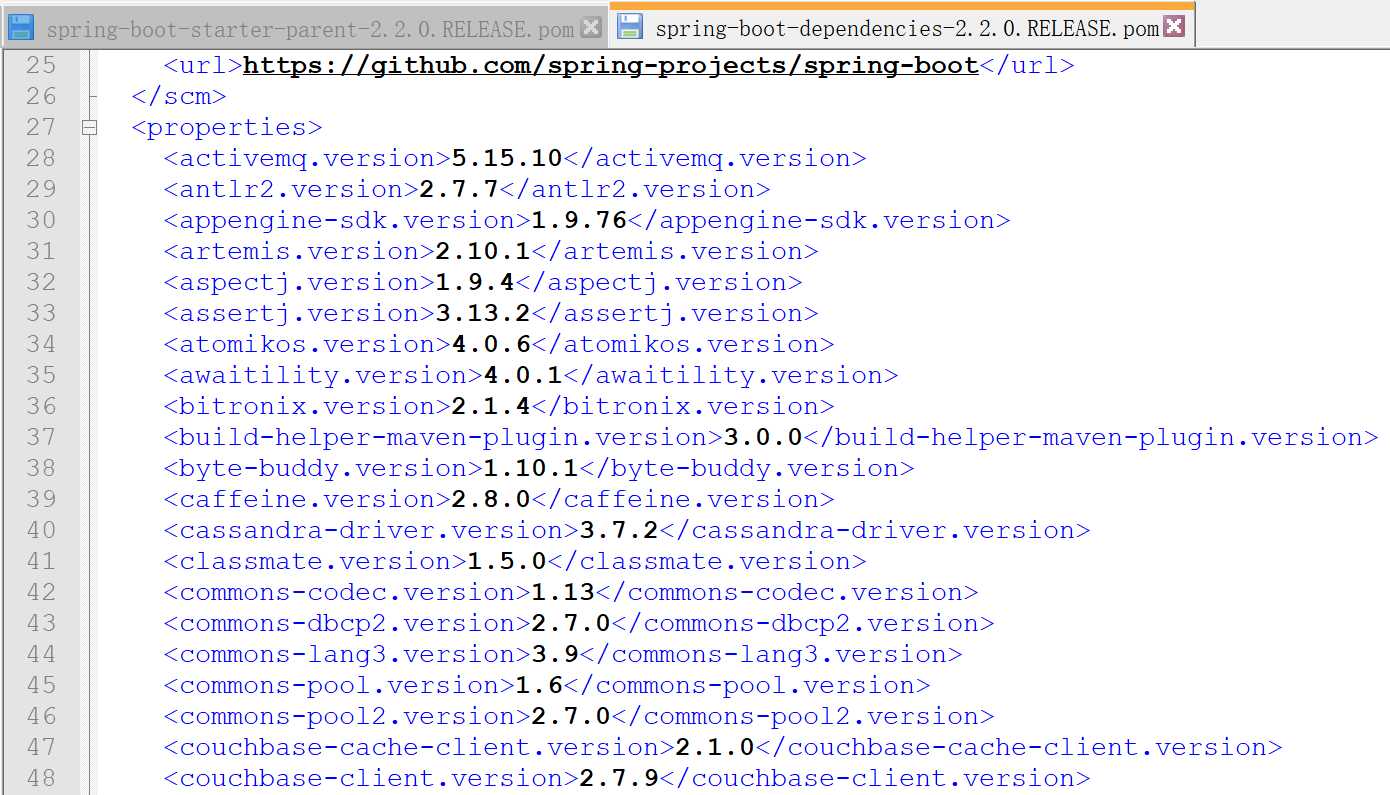The image size is (1390, 795).
Task: Click the byte-buddy version value 1.10.1
Action: pyautogui.click(x=531, y=469)
